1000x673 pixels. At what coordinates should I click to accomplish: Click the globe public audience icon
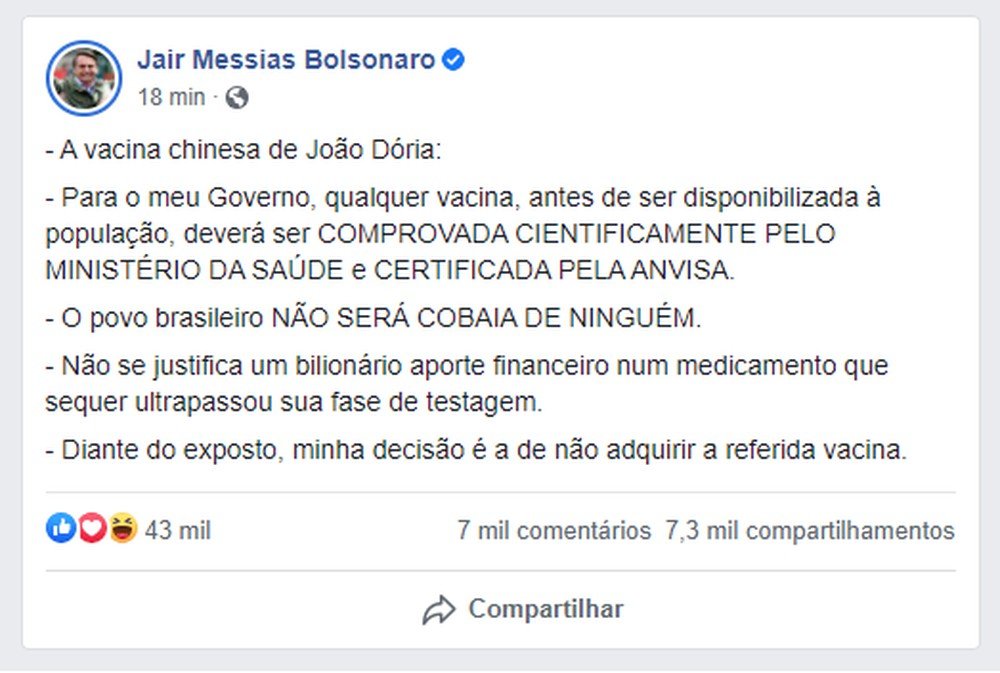point(237,97)
